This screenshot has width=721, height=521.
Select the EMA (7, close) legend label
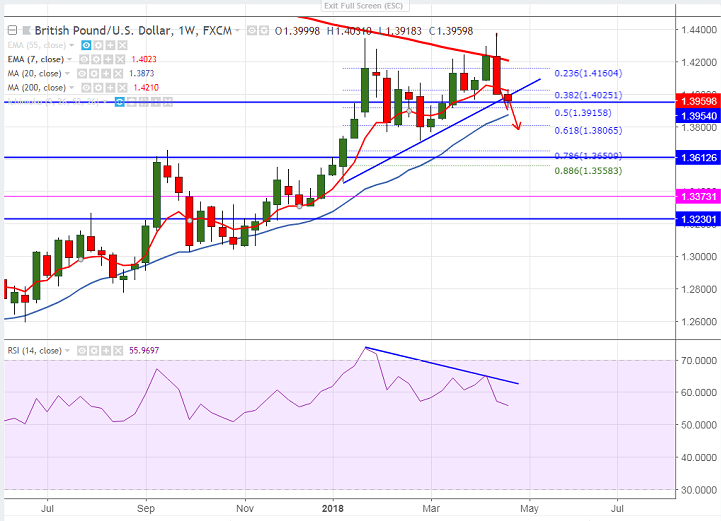35,59
